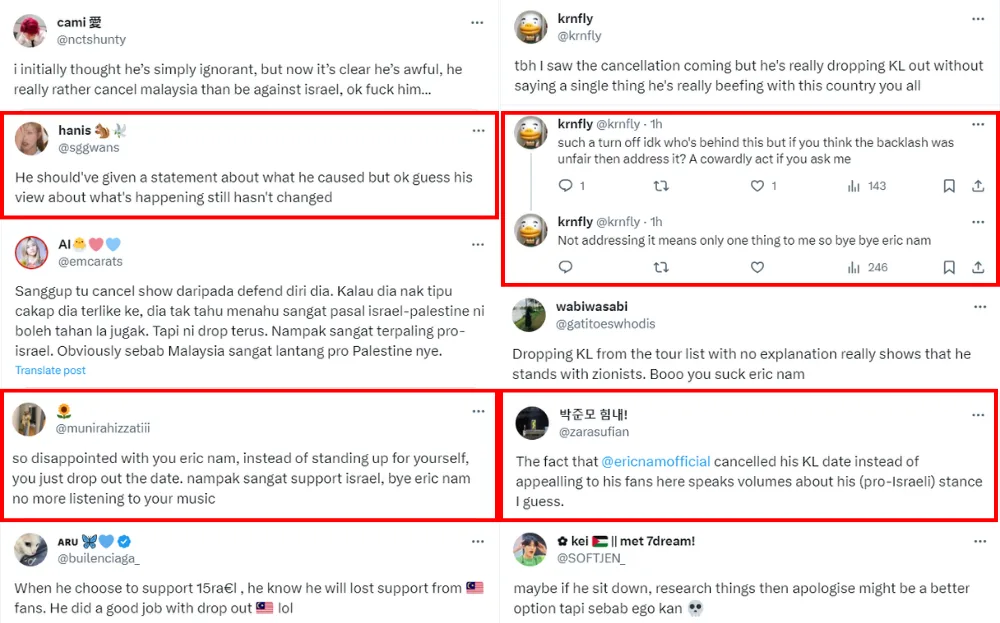
Task: Open more options on @munirahizzatiii's tweet
Action: pyautogui.click(x=478, y=410)
